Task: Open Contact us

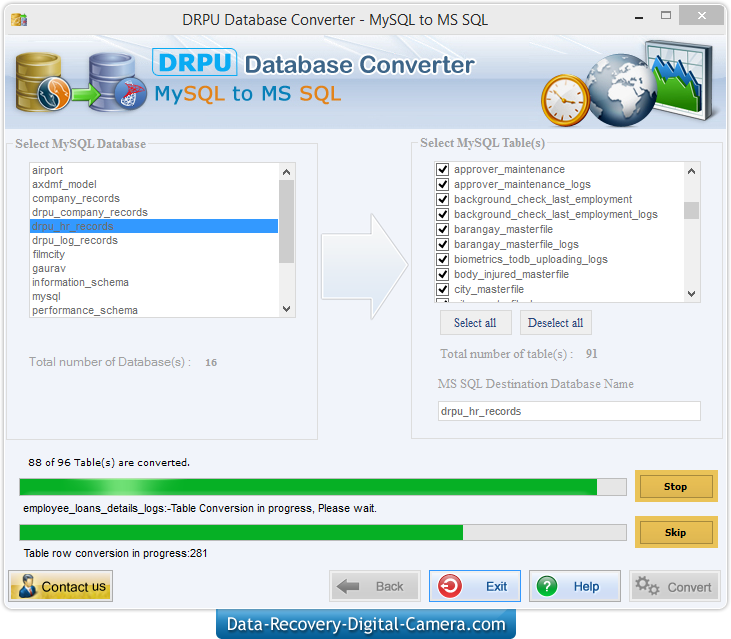Action: pyautogui.click(x=61, y=586)
